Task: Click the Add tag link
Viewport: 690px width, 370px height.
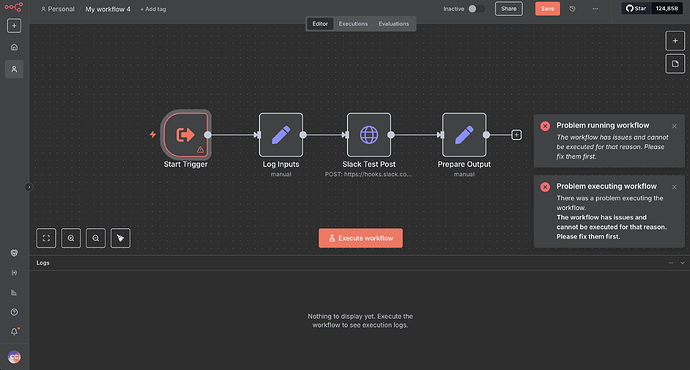Action: tap(153, 9)
